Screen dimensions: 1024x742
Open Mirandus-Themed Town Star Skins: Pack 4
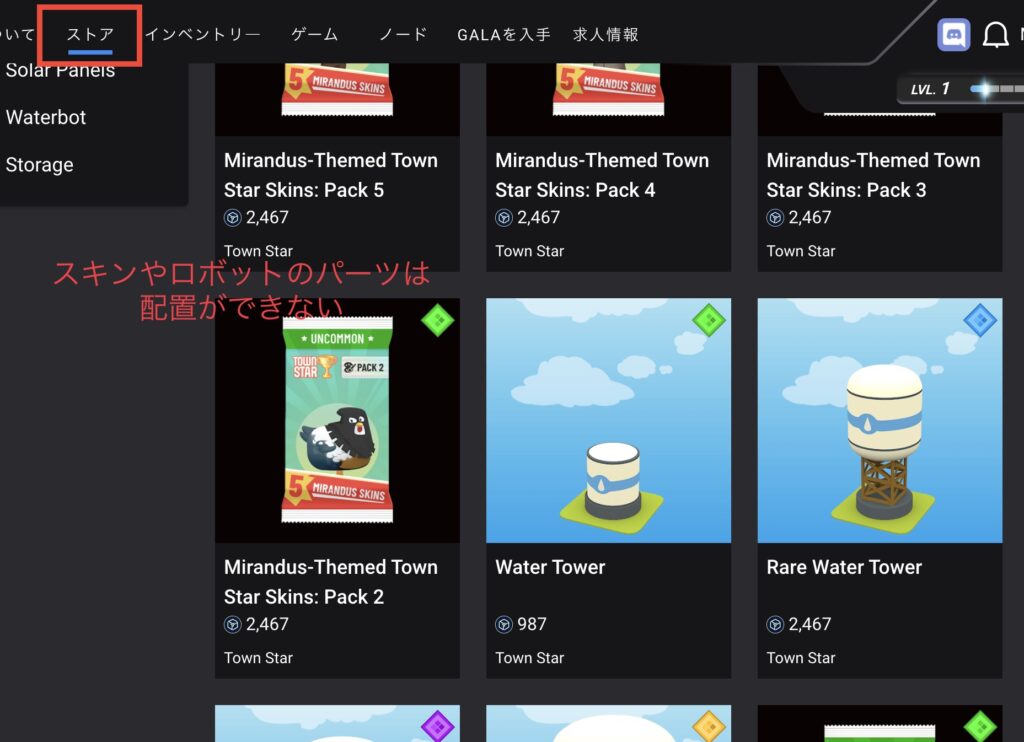click(x=601, y=175)
